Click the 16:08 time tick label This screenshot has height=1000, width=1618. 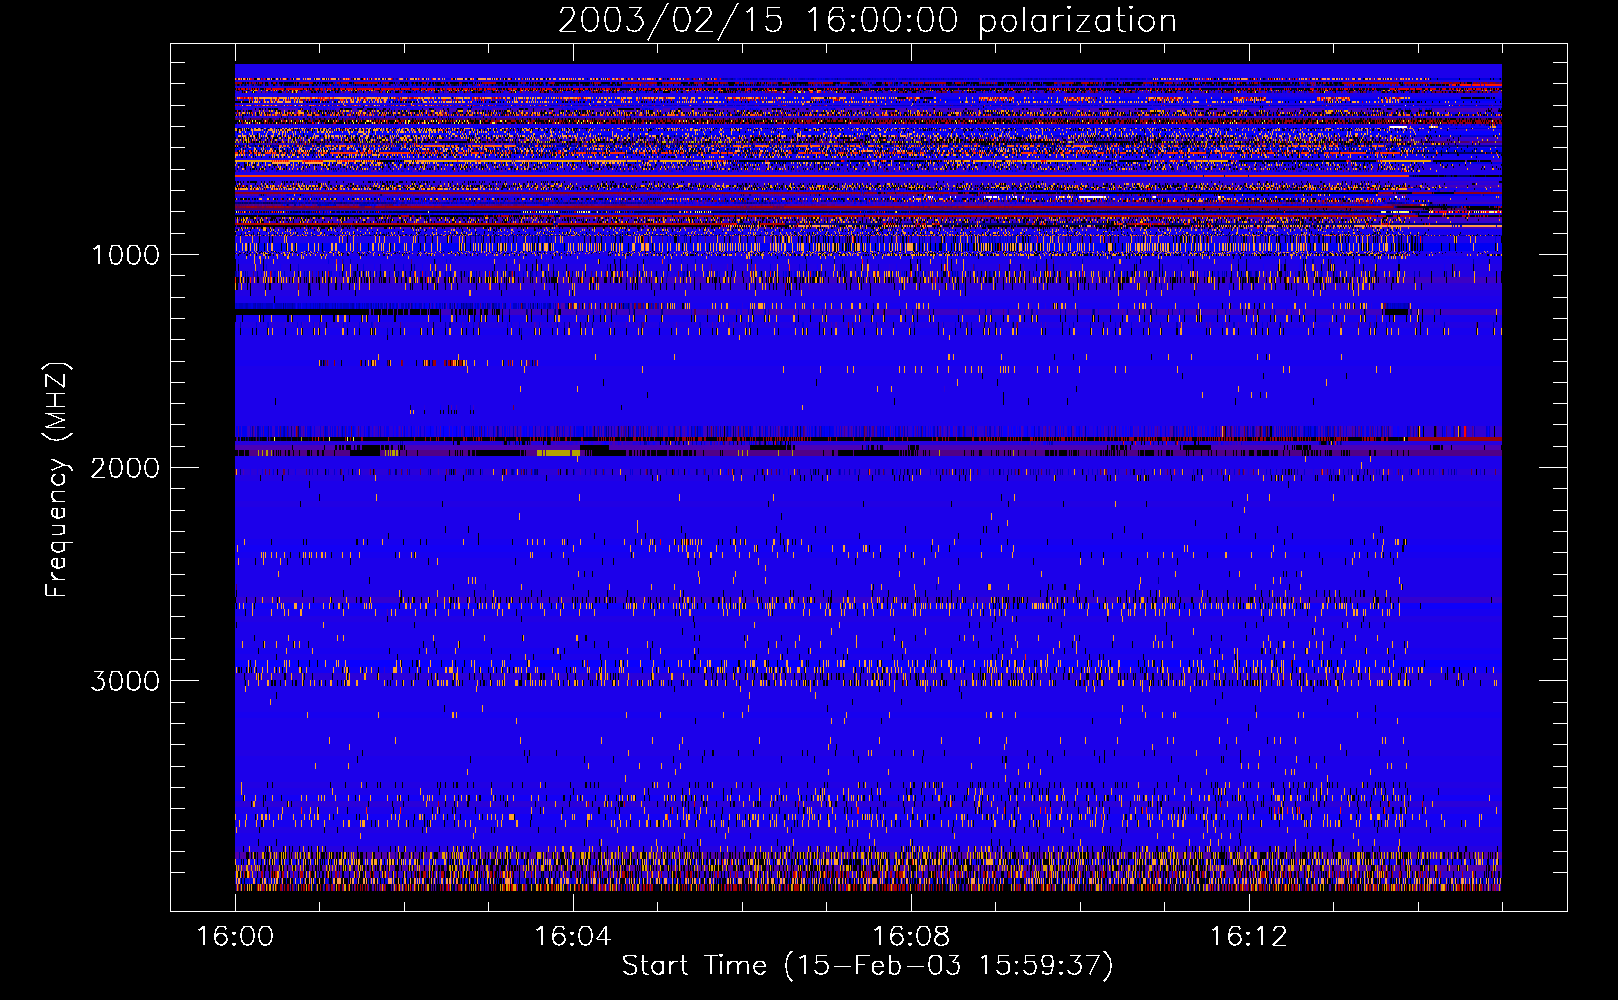910,937
